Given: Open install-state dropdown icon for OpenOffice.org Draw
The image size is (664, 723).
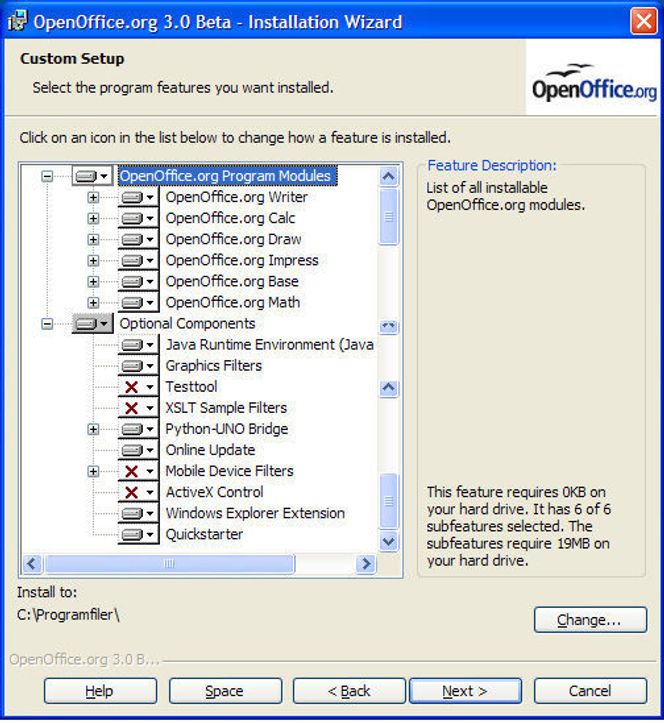Looking at the screenshot, I should pyautogui.click(x=138, y=240).
